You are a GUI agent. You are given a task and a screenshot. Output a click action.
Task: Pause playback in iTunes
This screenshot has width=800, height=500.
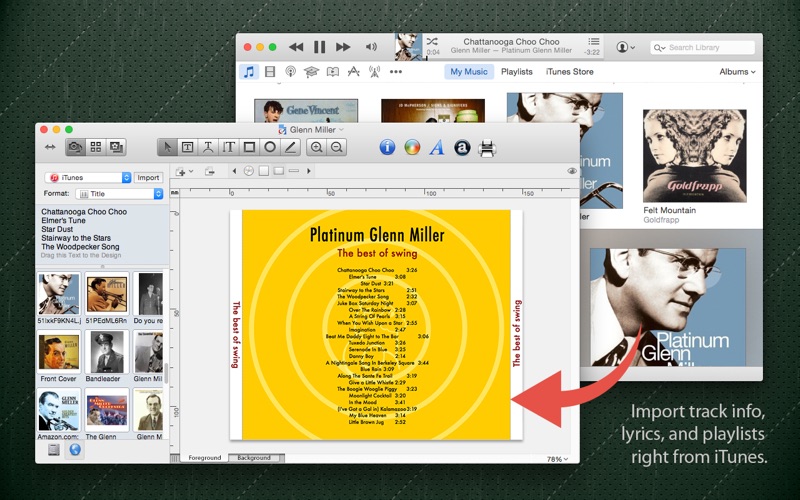[x=319, y=47]
